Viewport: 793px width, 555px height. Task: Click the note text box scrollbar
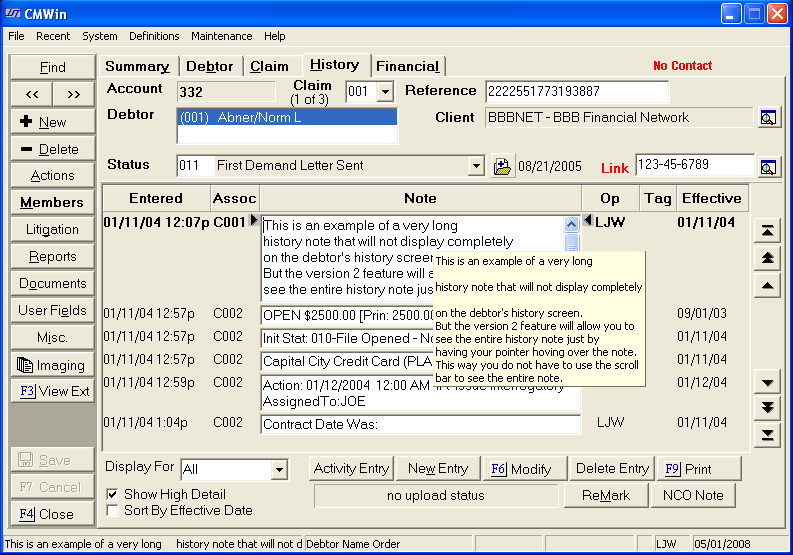click(x=571, y=243)
